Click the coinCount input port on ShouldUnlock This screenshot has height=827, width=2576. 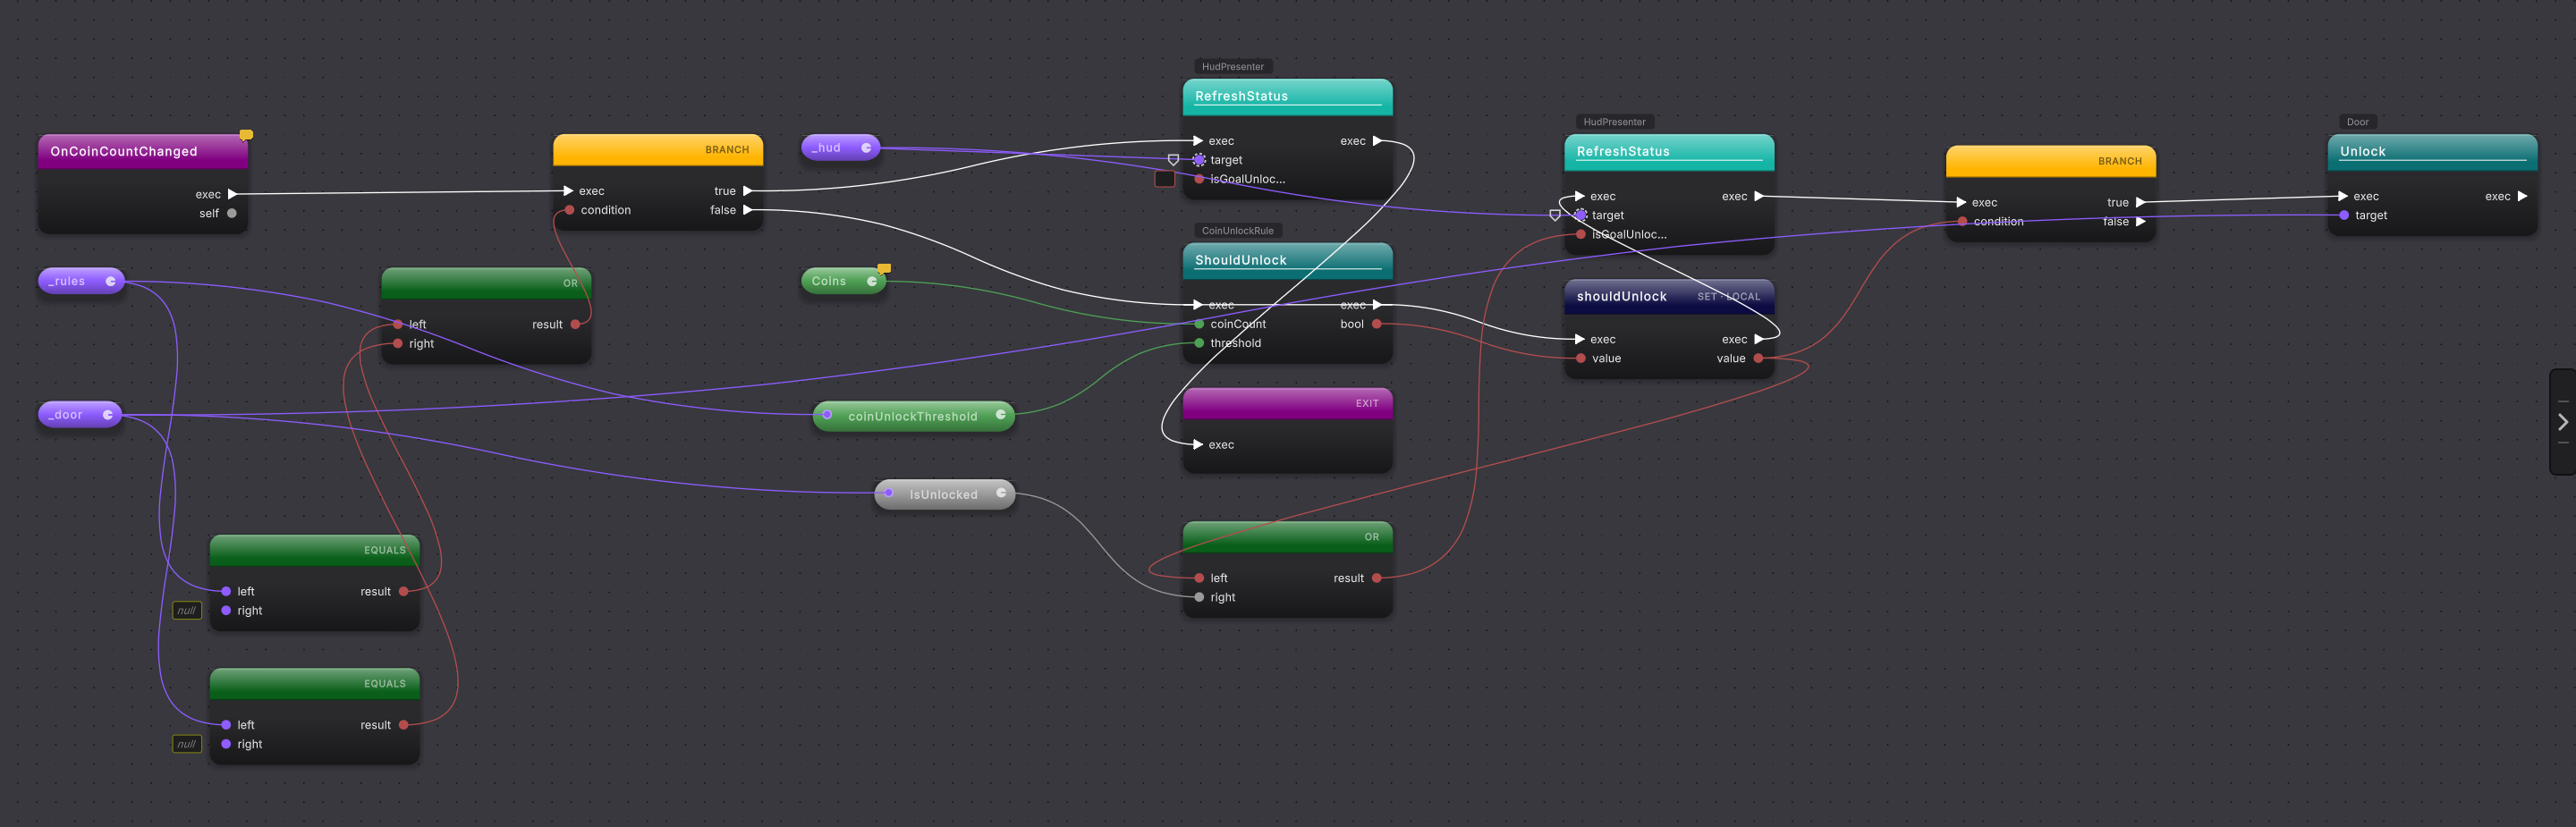click(x=1199, y=324)
